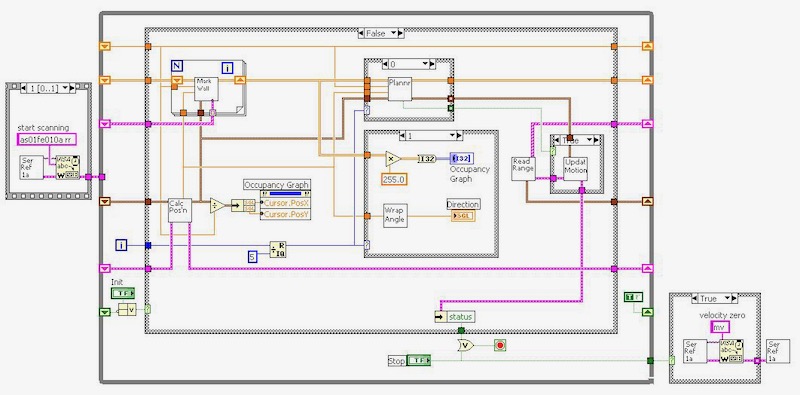Select the start scanning label
800x395 pixels.
pos(43,128)
